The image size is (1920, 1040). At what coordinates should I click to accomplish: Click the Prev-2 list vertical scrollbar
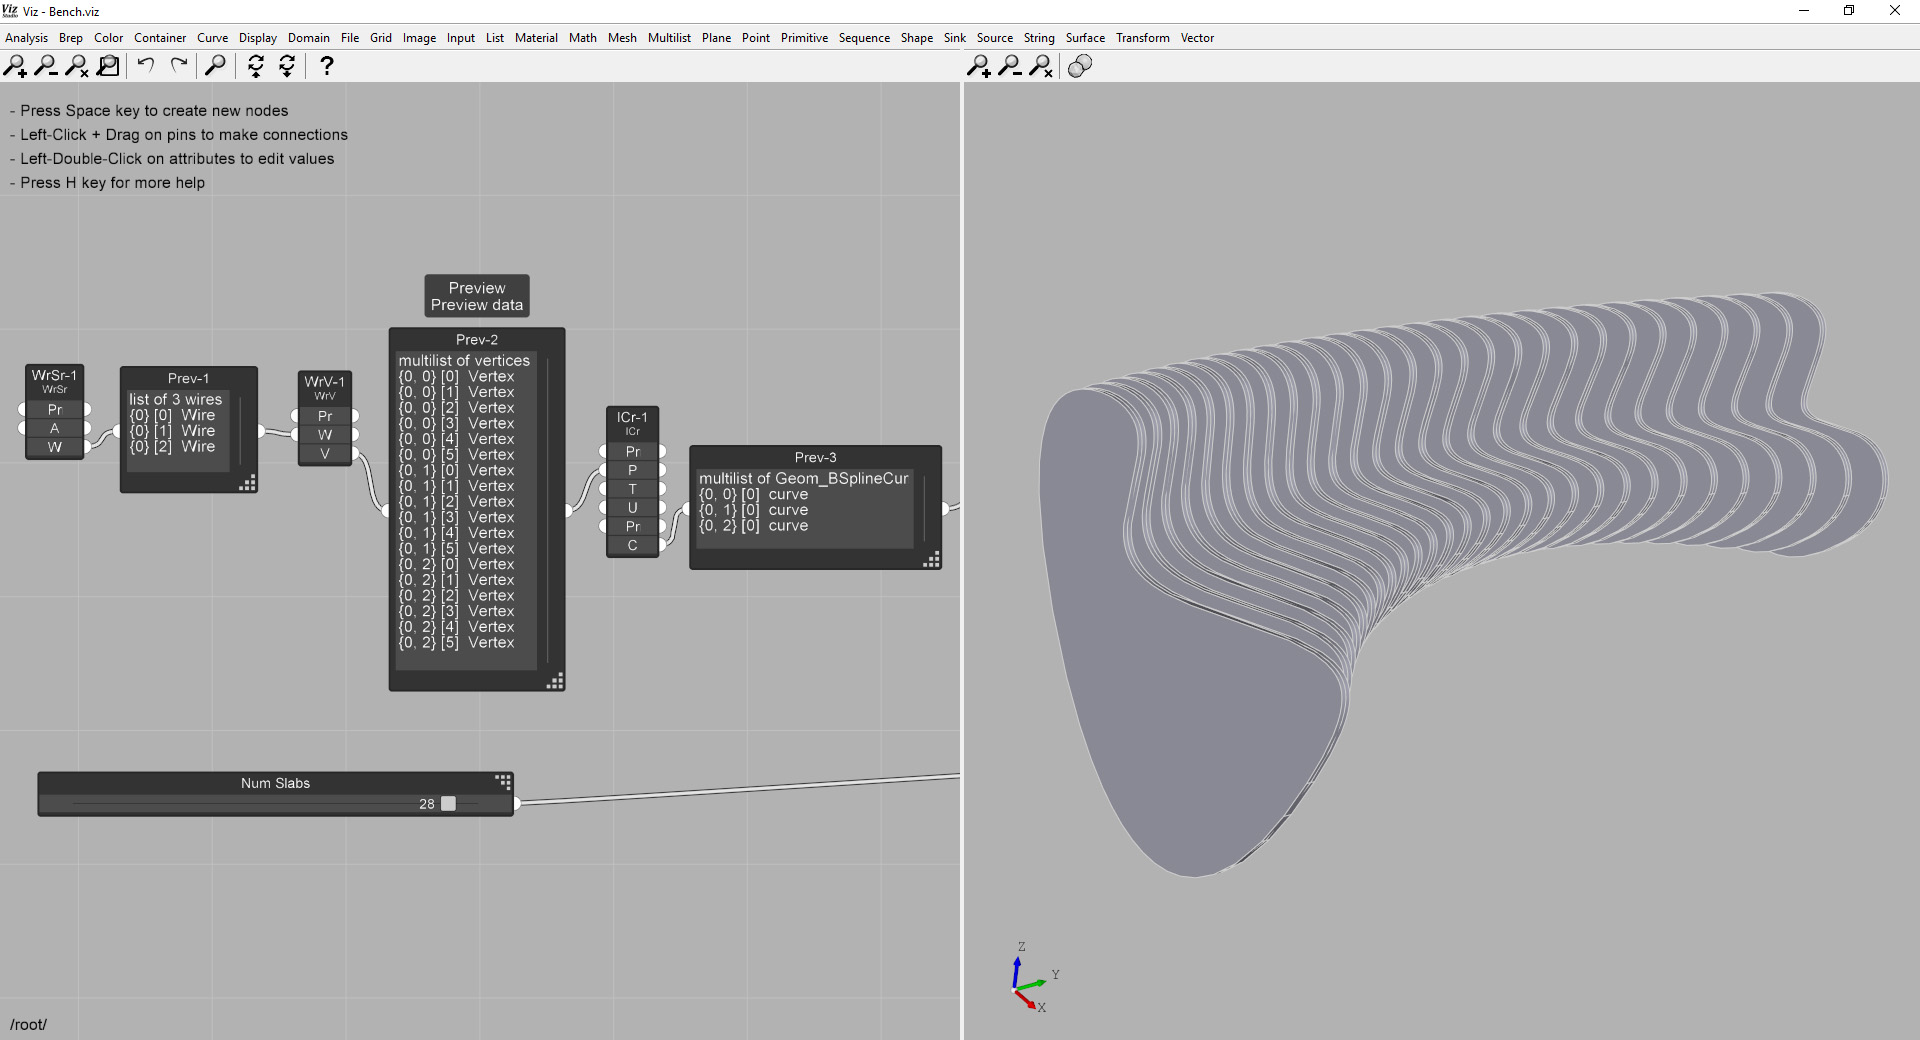(548, 510)
